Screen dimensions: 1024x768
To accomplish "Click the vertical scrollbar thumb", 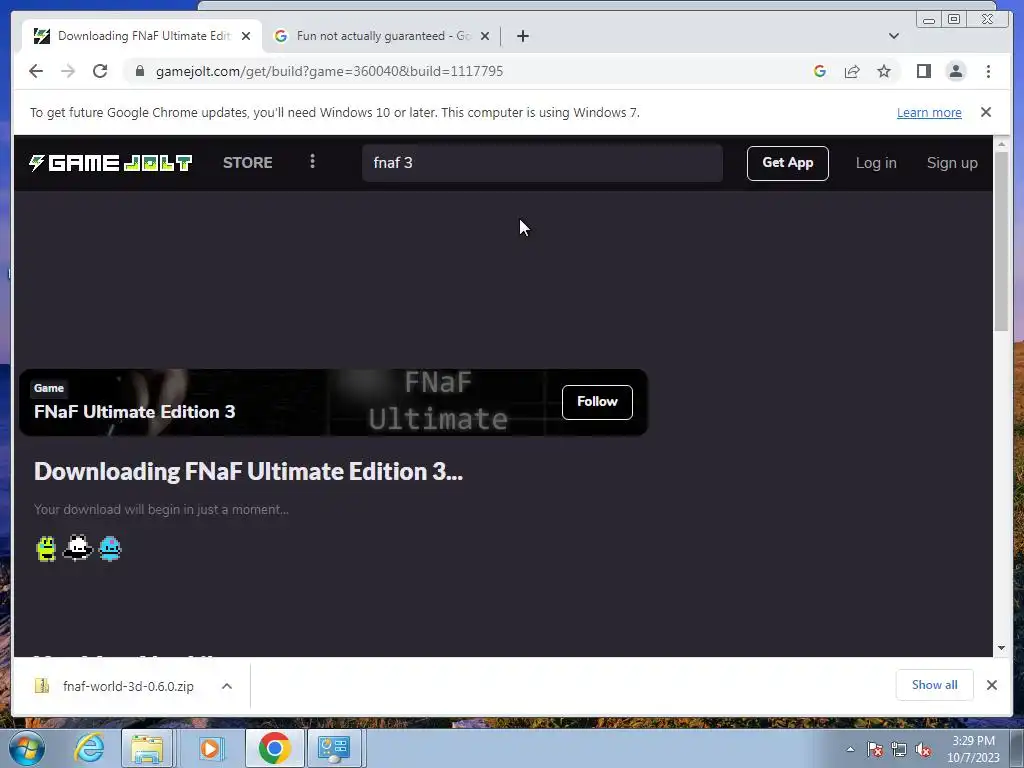I will tap(1001, 242).
